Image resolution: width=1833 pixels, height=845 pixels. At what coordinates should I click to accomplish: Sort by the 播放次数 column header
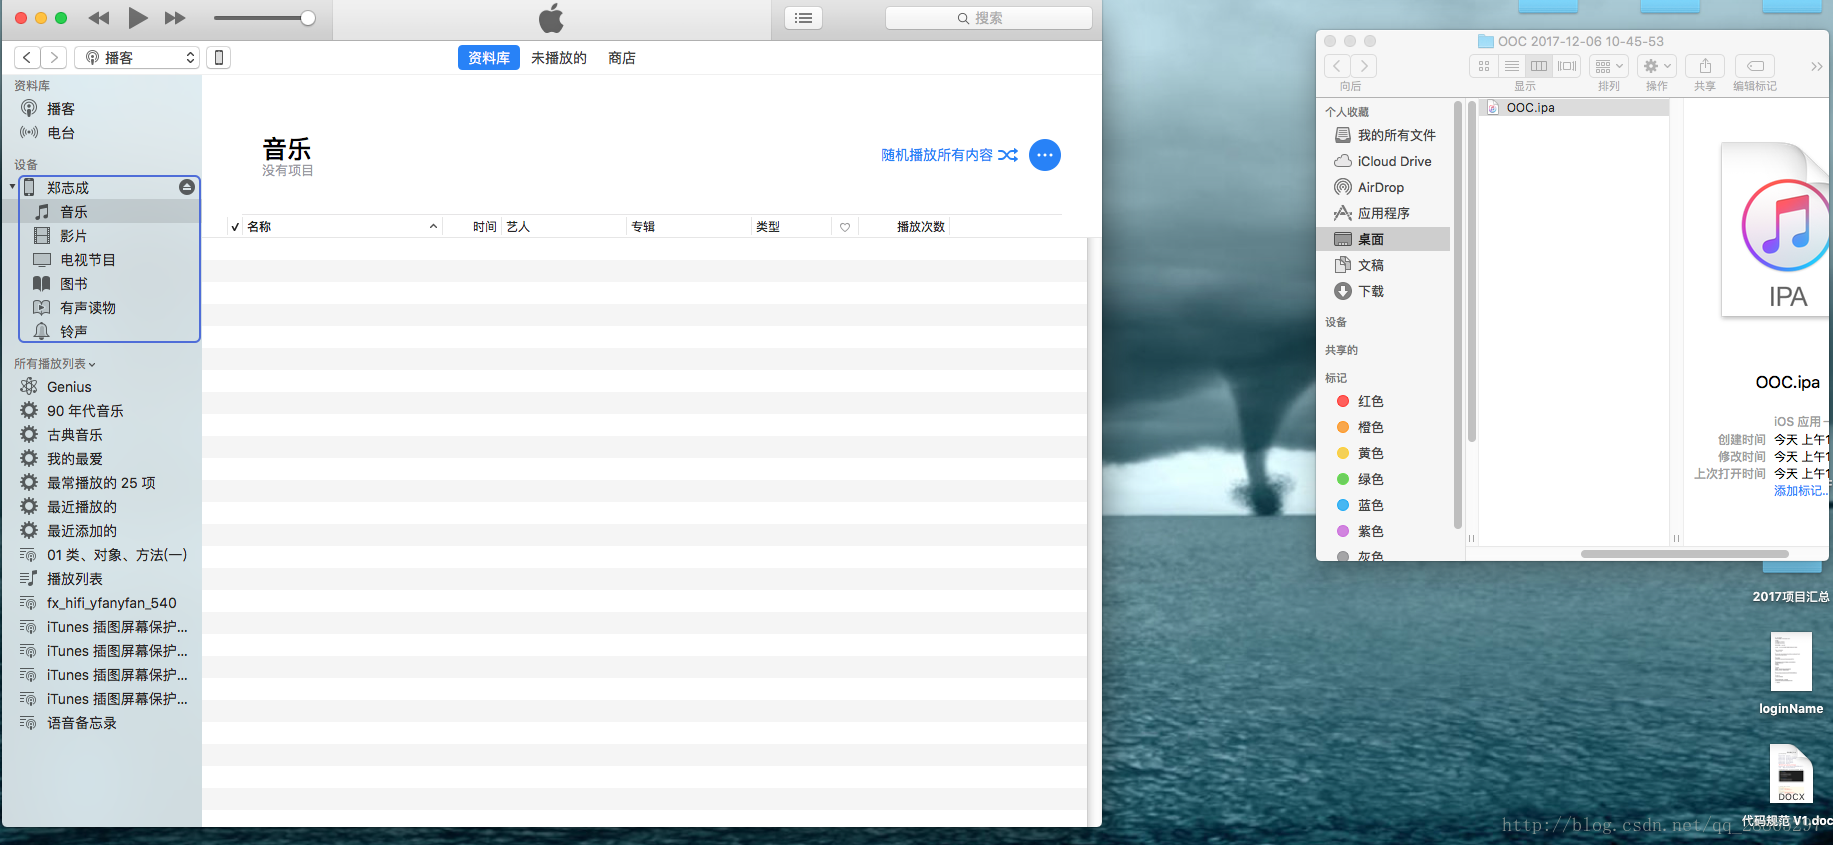pos(904,227)
